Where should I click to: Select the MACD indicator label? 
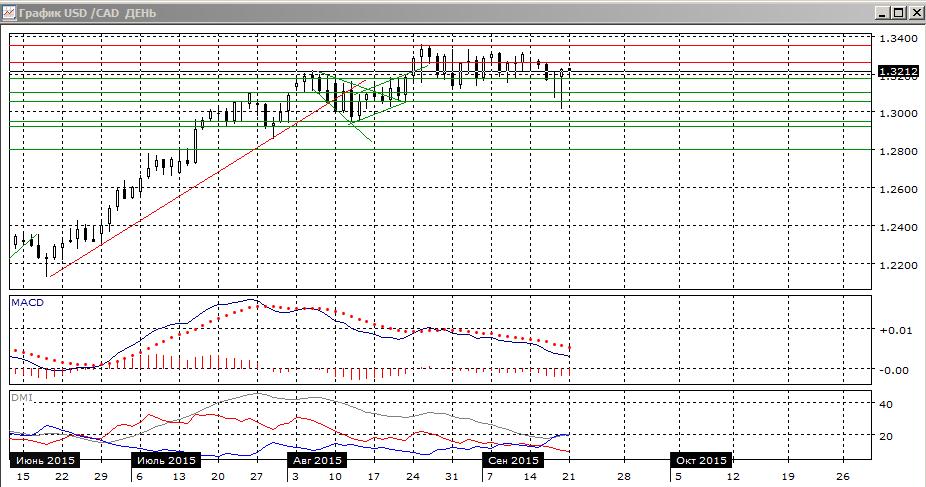tap(28, 303)
